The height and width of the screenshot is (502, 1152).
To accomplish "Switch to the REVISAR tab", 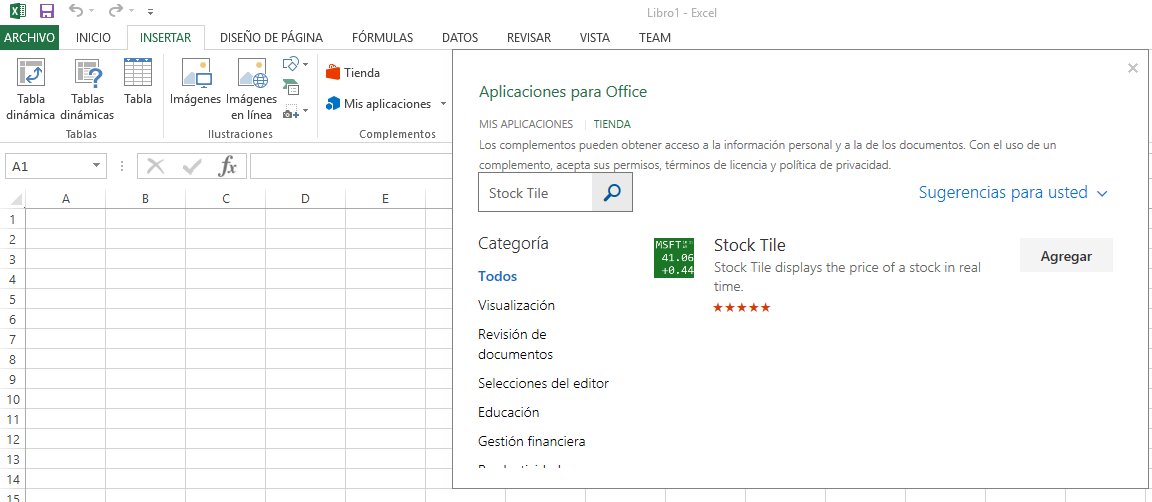I will 529,37.
